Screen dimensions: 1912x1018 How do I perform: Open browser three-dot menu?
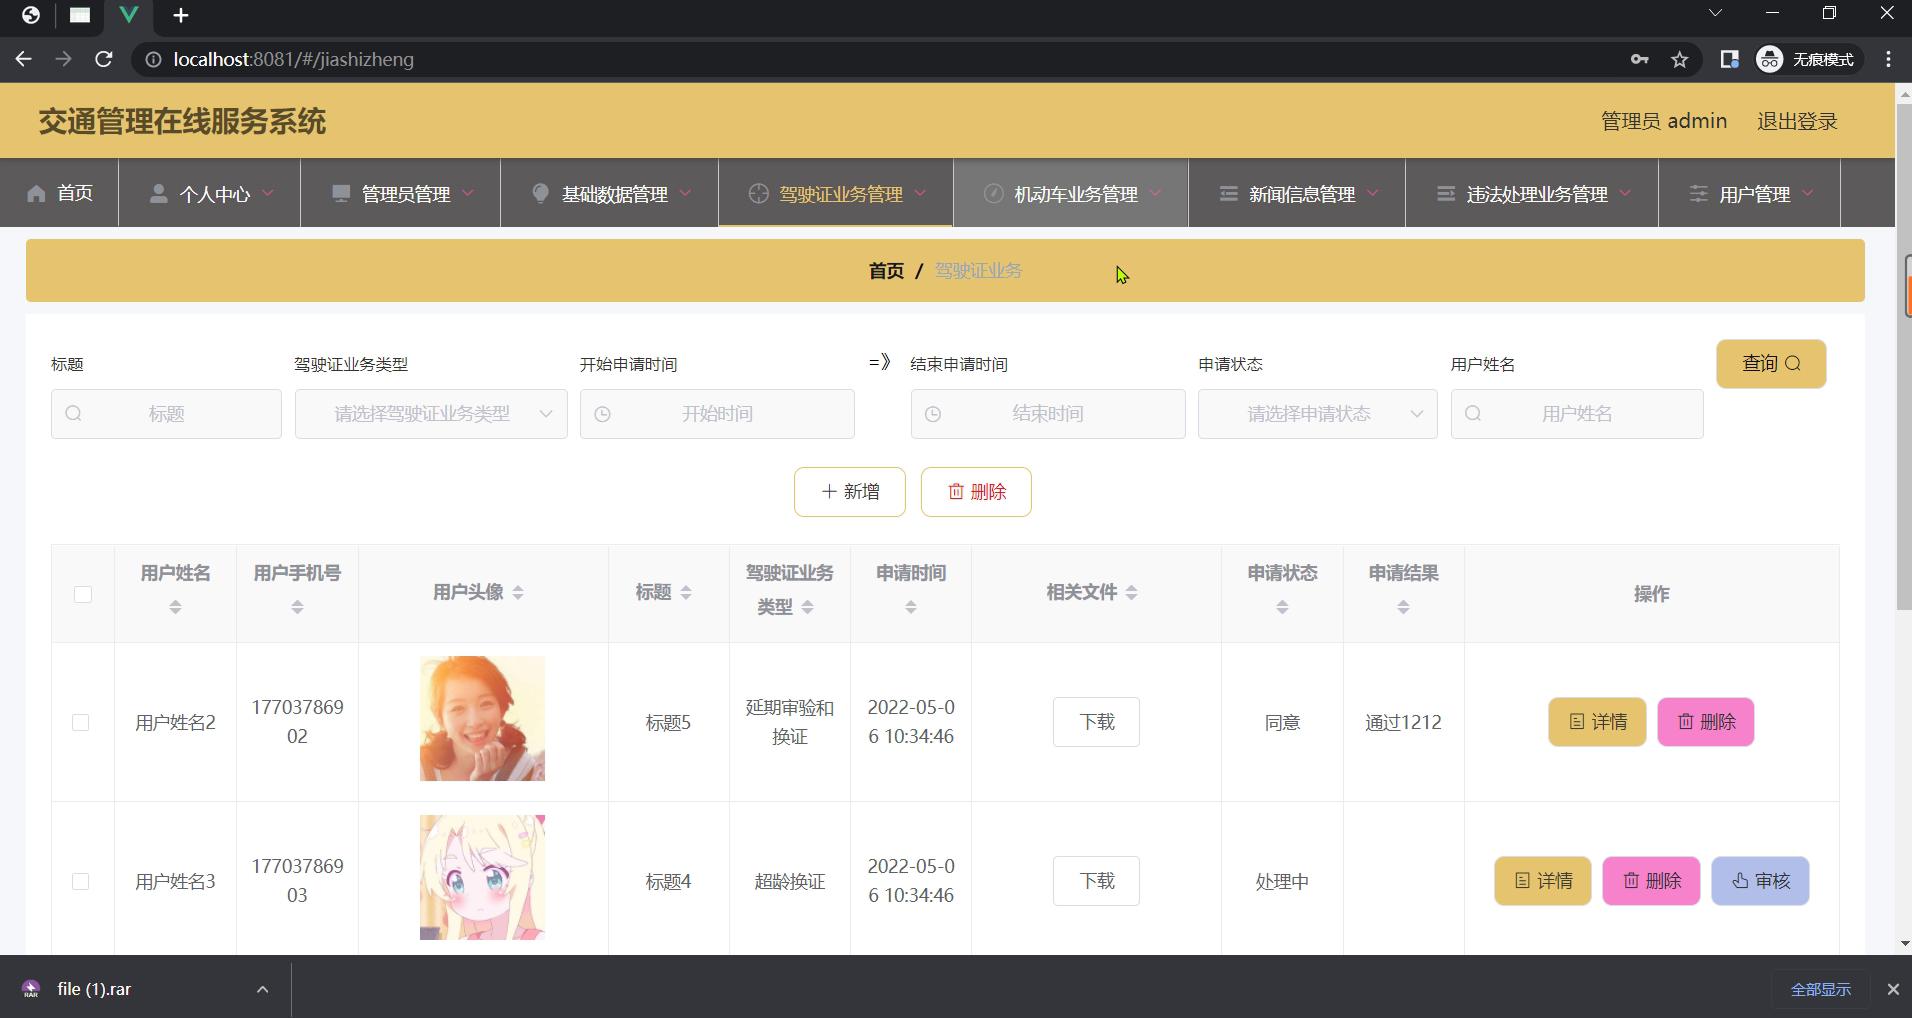tap(1888, 59)
